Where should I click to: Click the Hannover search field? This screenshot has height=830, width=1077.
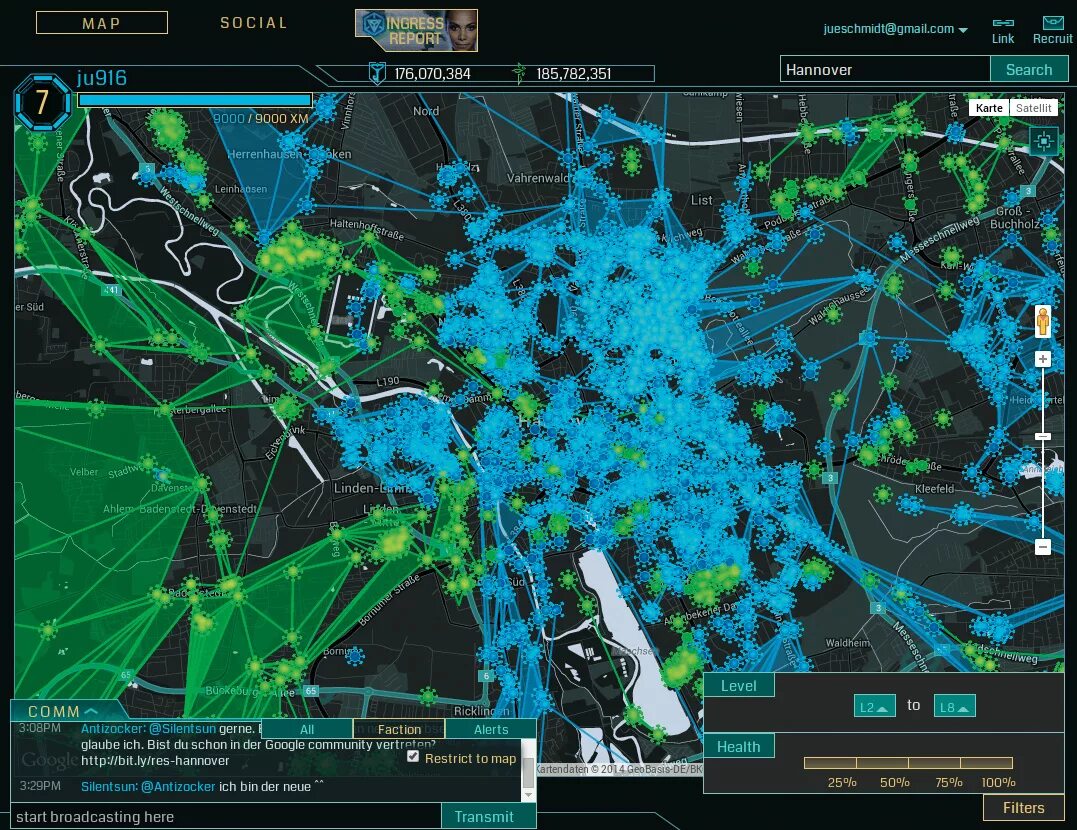(x=885, y=69)
